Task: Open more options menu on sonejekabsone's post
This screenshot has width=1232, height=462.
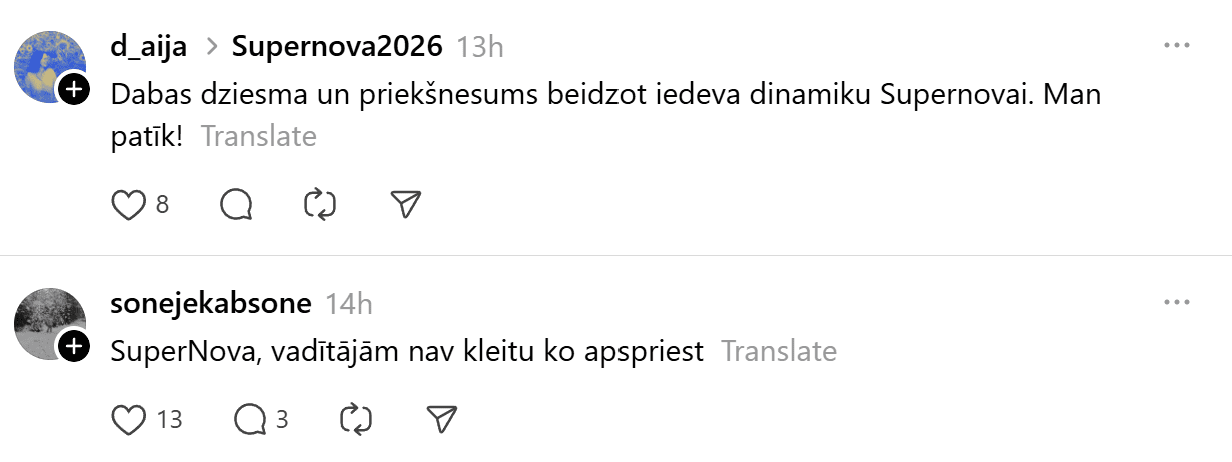Action: pyautogui.click(x=1177, y=302)
